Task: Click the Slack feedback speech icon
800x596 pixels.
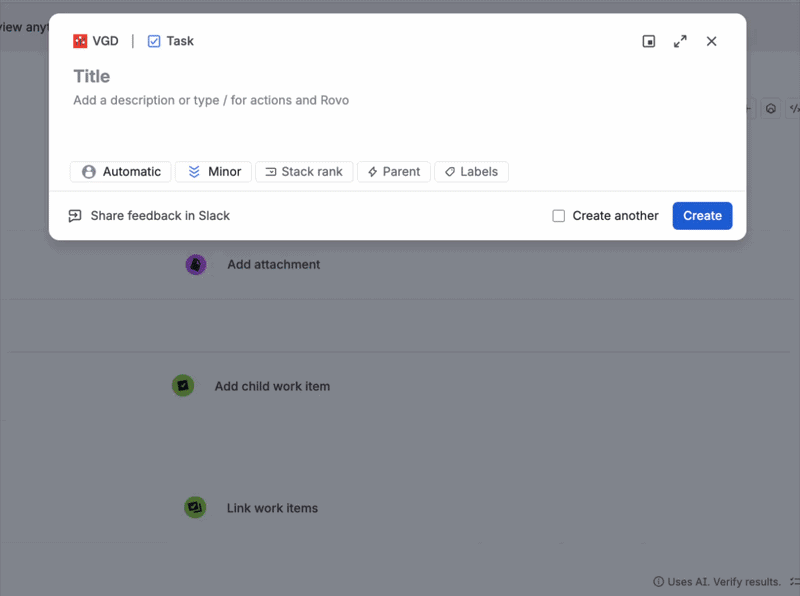Action: click(x=75, y=216)
